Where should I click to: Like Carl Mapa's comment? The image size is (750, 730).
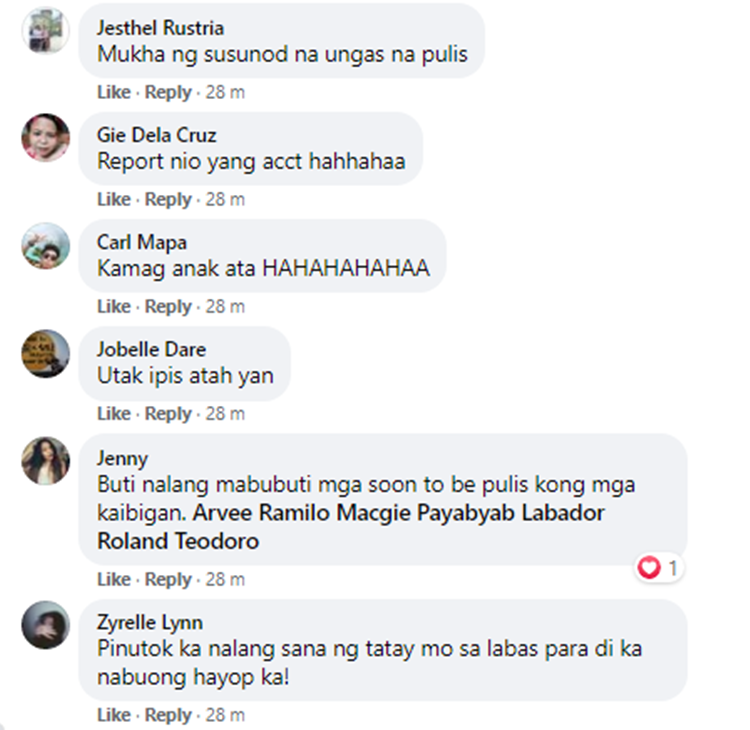(114, 306)
